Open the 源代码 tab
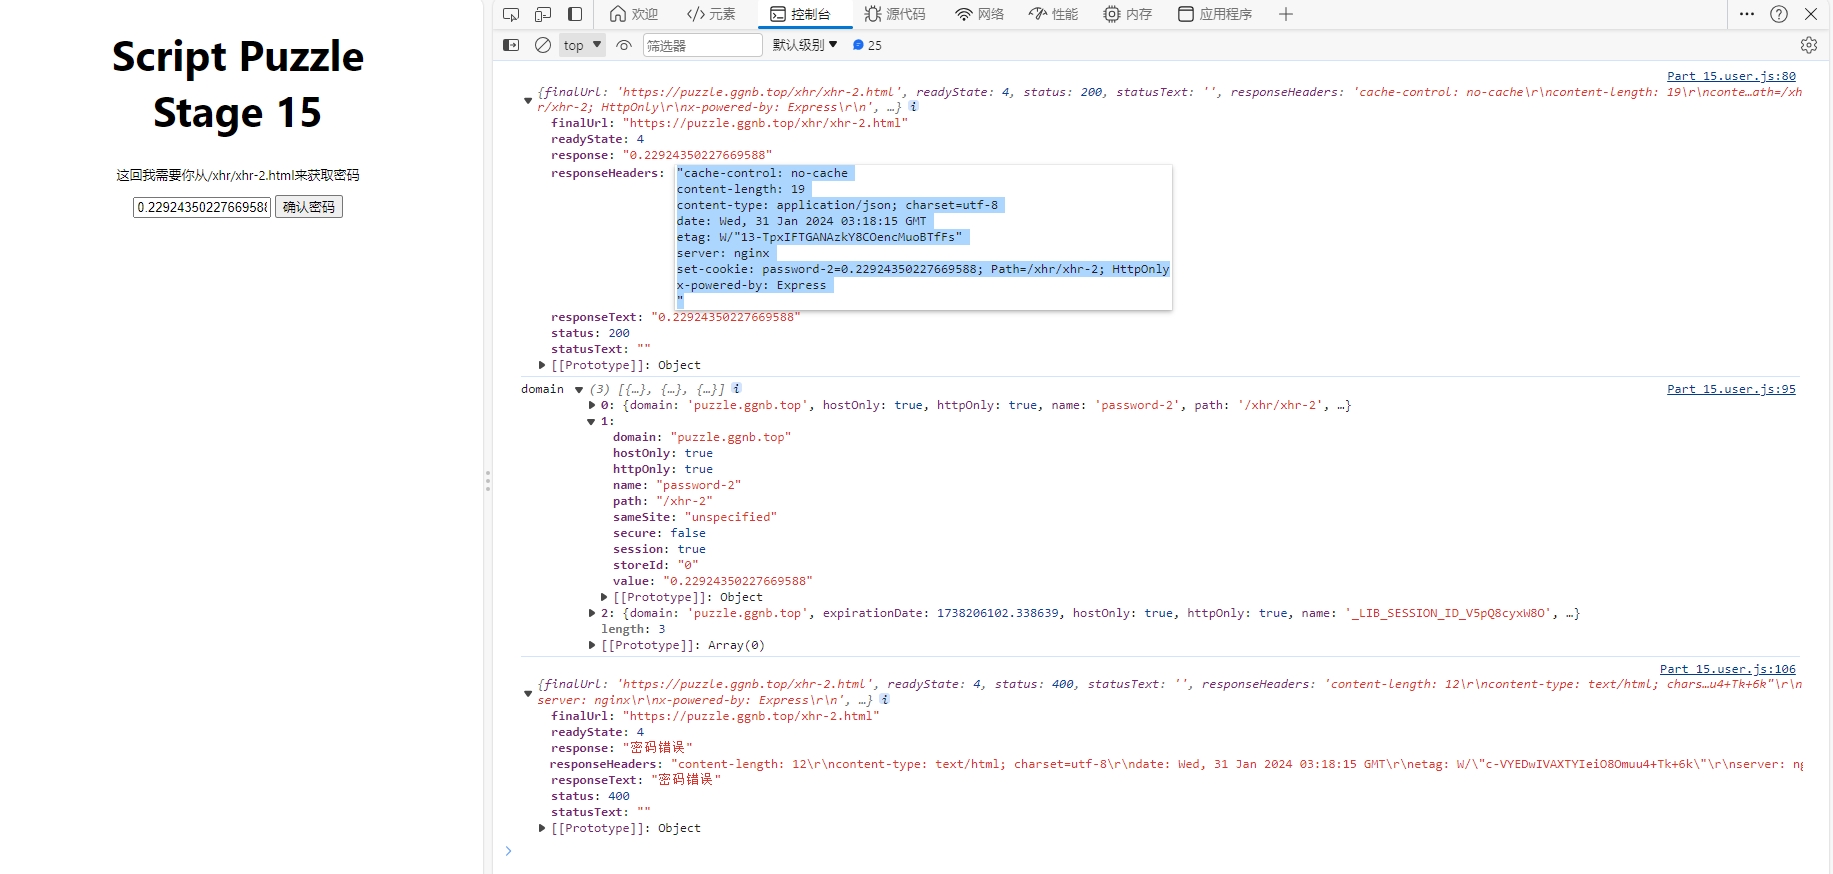This screenshot has height=874, width=1833. pos(896,14)
